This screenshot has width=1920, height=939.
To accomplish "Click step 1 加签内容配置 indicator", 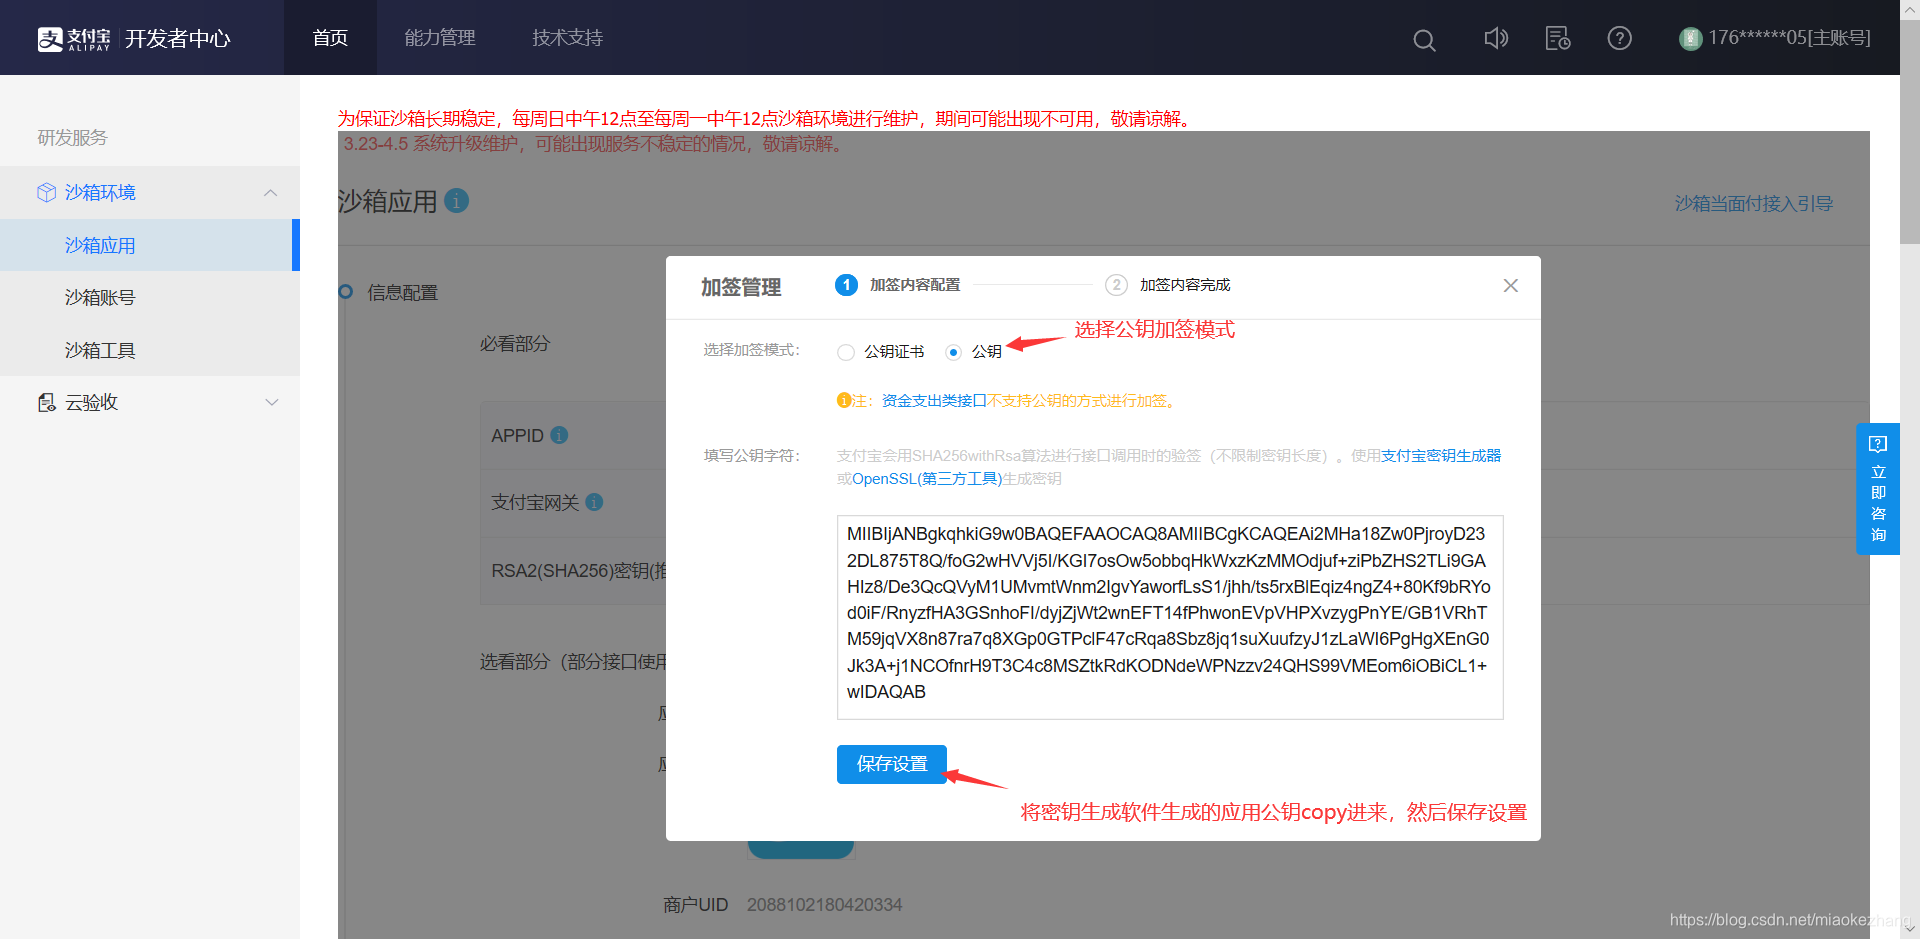I will click(898, 285).
